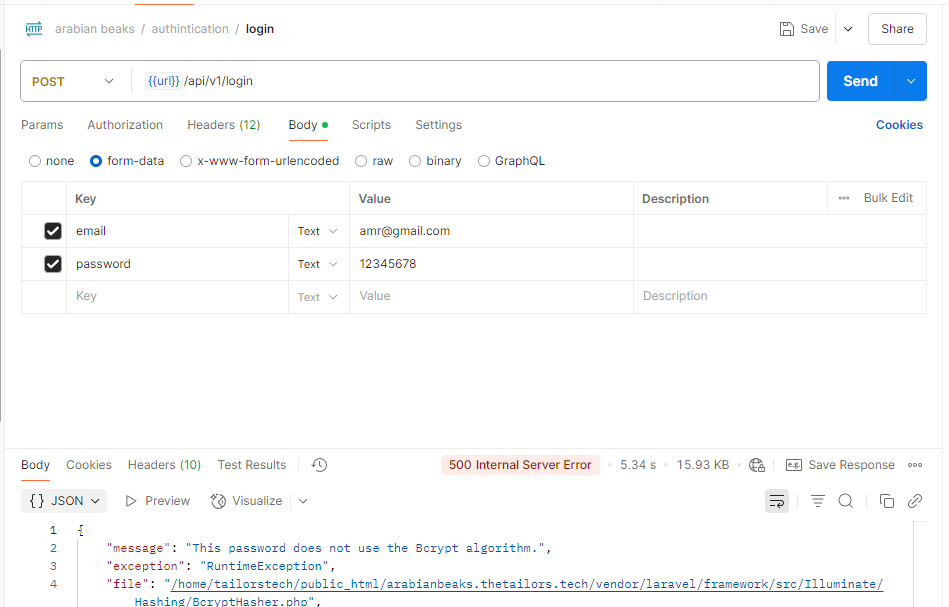The image size is (949, 607).
Task: Copy the response body using copy icon
Action: pos(886,501)
